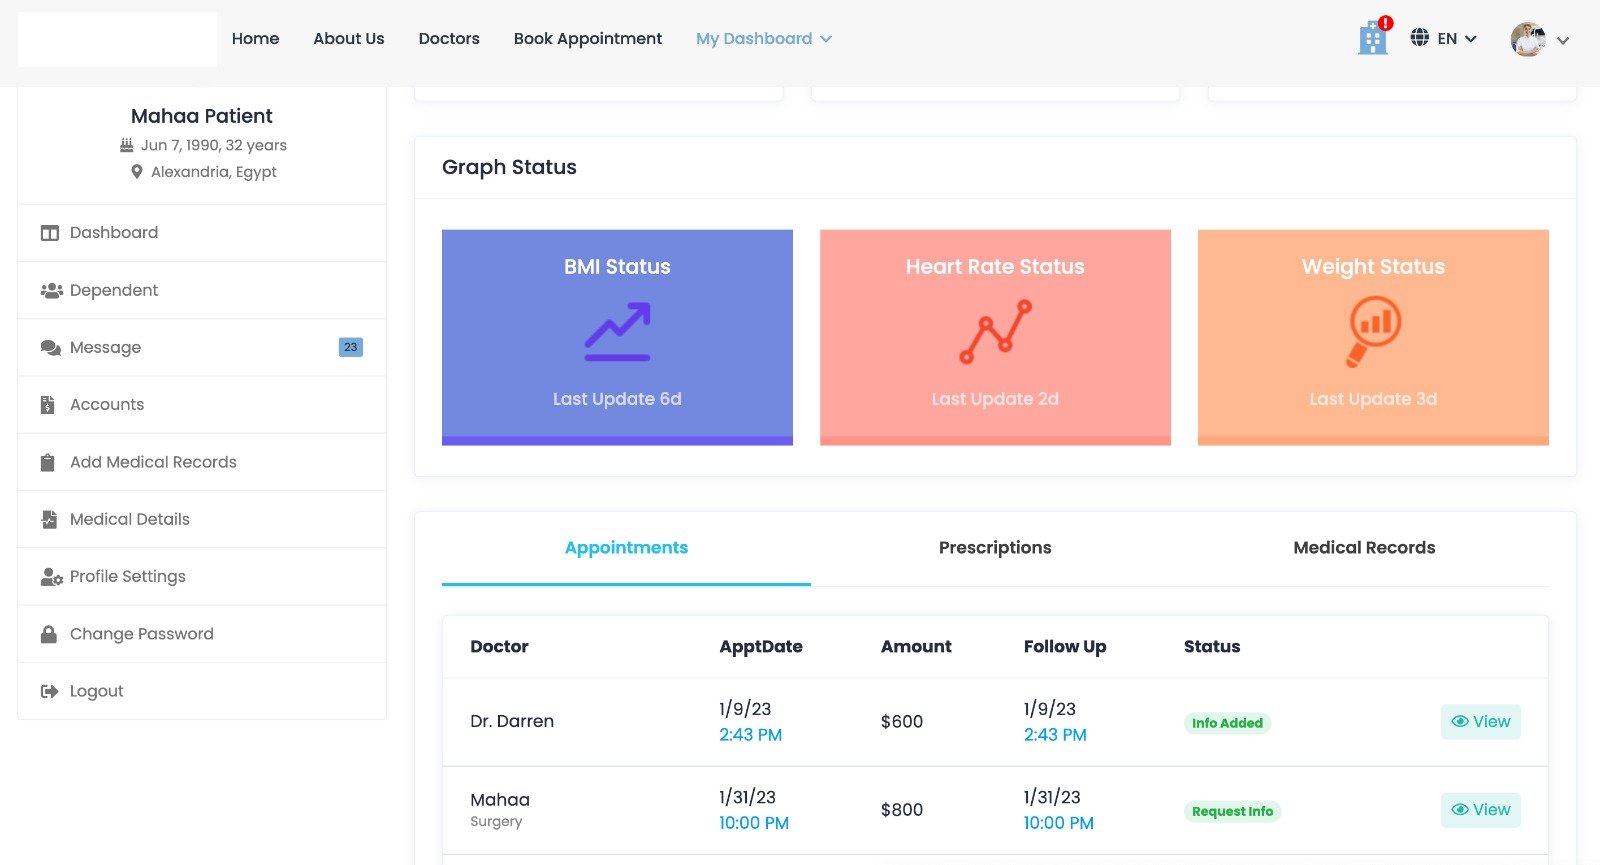Click the Message chat bubbles icon
The width and height of the screenshot is (1600, 865).
(x=50, y=348)
